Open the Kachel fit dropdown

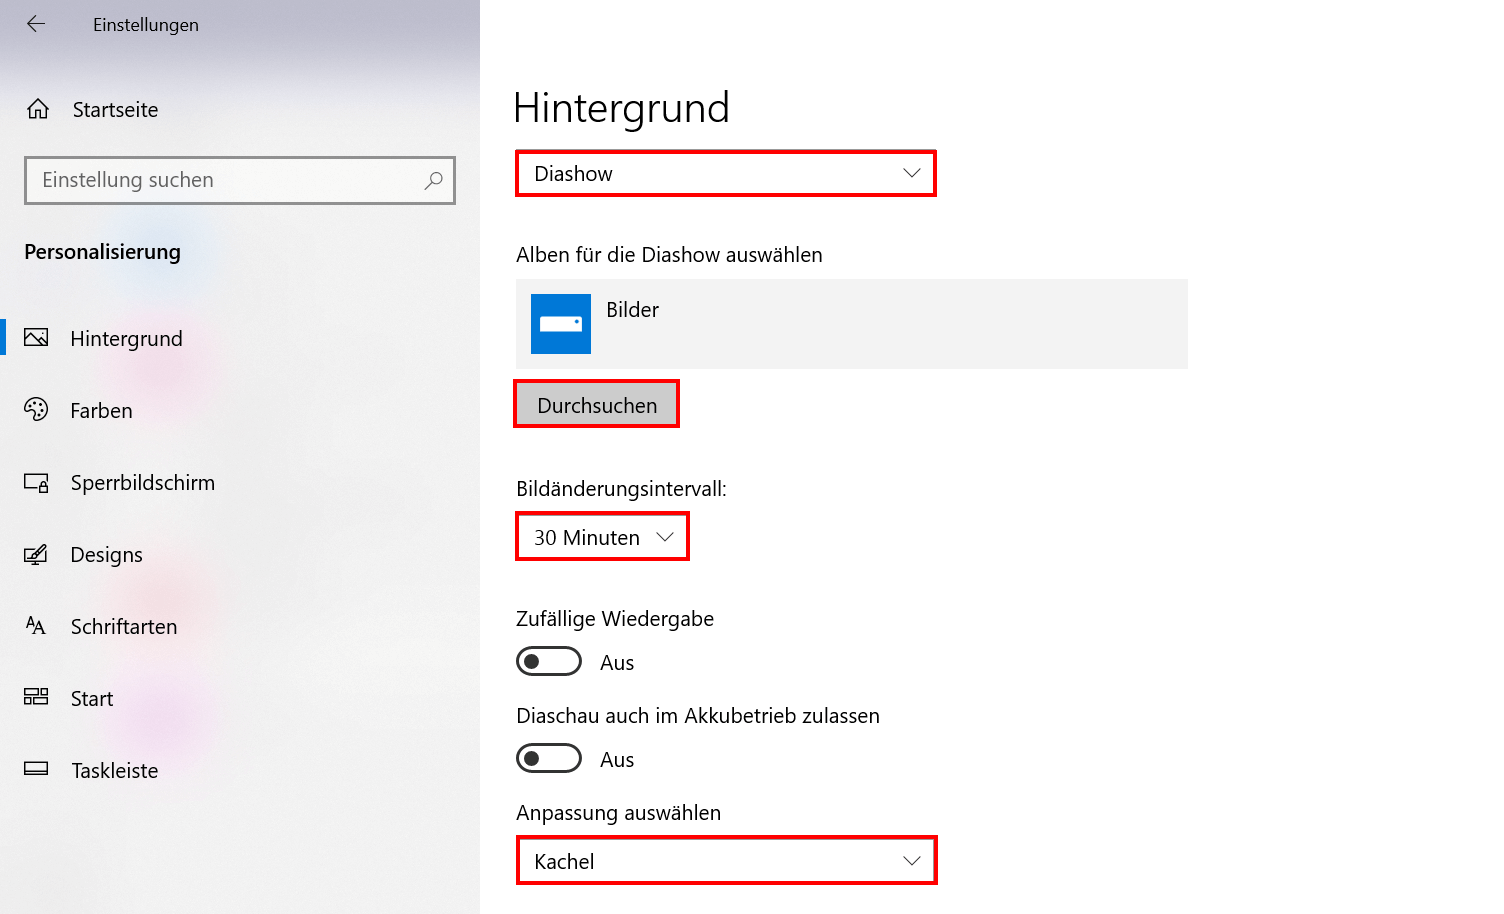coord(726,861)
